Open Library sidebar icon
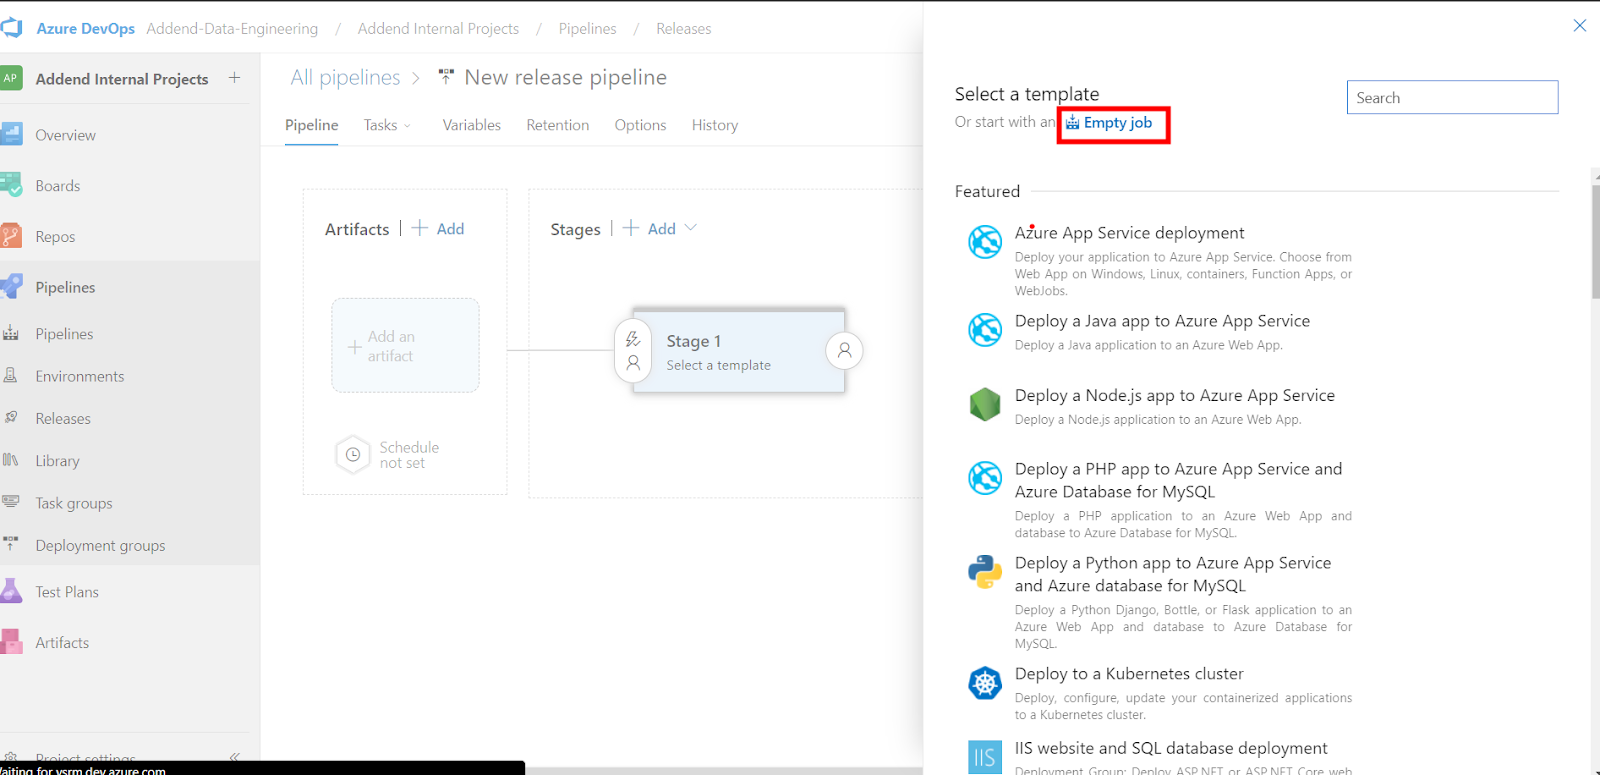This screenshot has width=1600, height=775. (11, 460)
